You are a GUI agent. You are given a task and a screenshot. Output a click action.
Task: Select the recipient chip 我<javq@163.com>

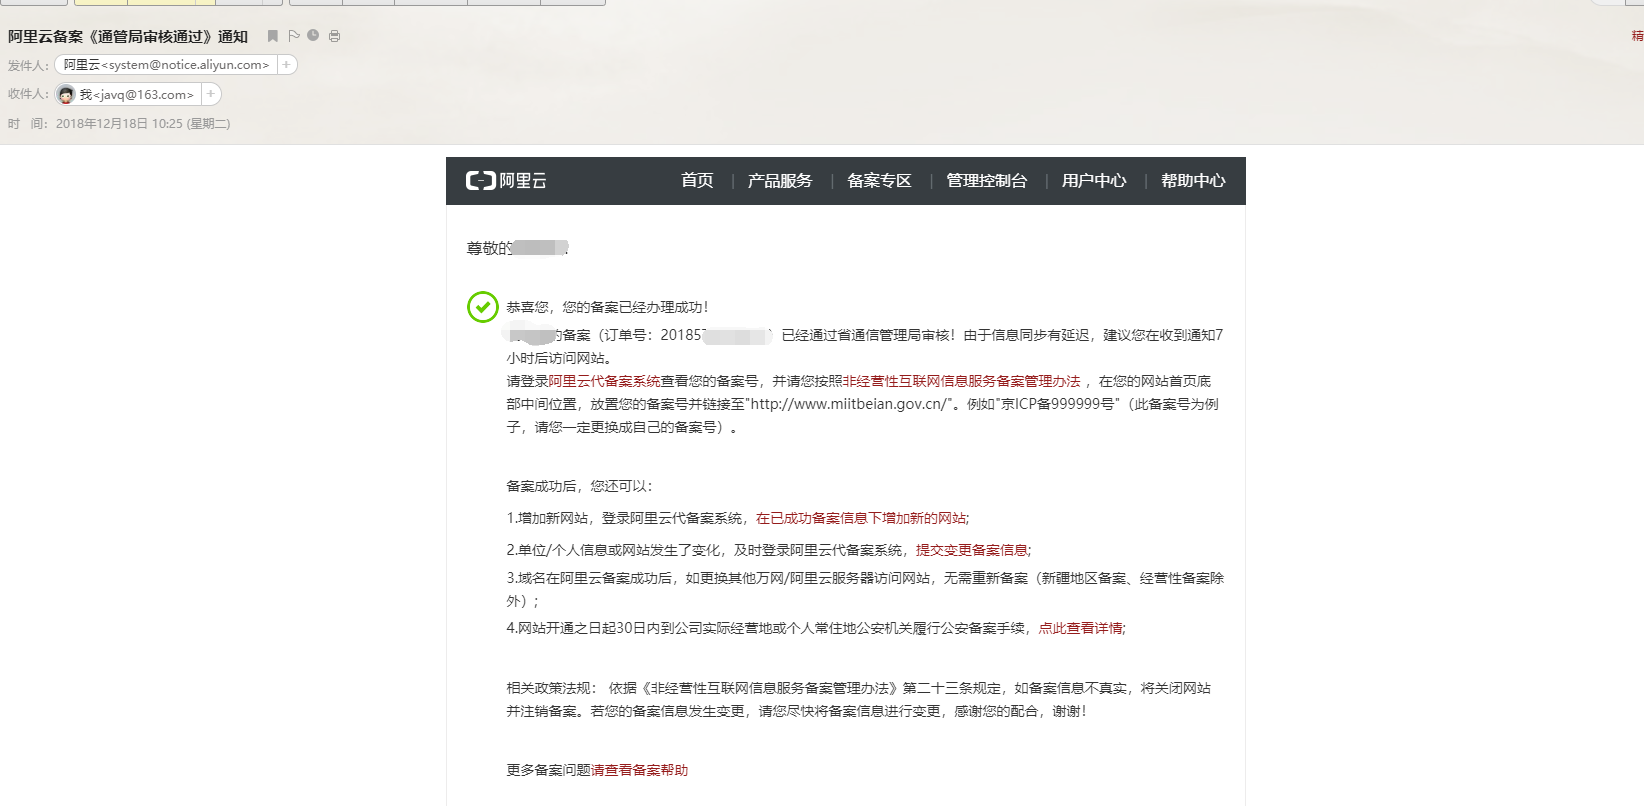(128, 94)
